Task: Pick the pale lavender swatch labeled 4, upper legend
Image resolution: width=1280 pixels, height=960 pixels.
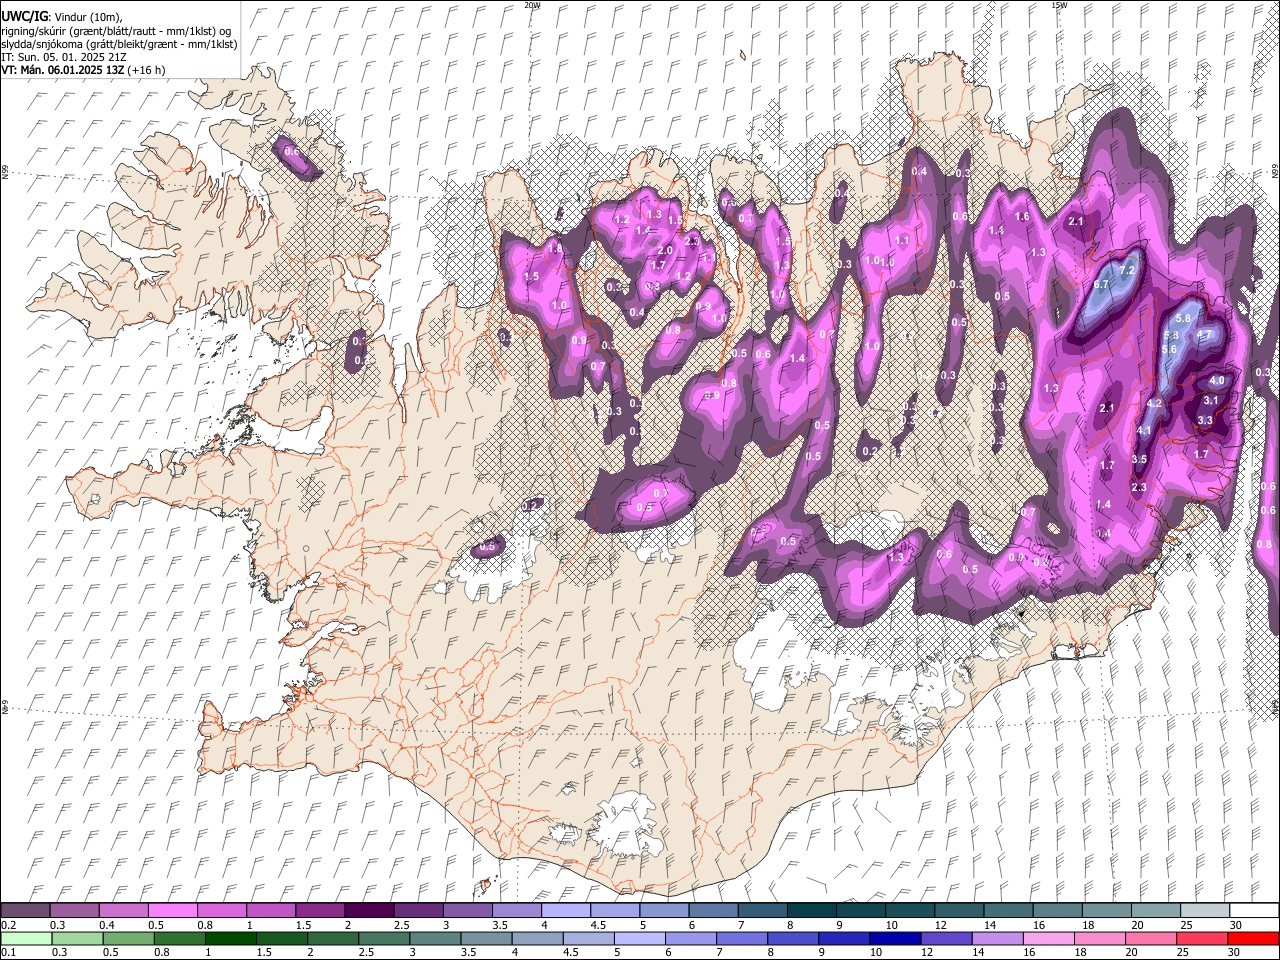Action: 566,911
